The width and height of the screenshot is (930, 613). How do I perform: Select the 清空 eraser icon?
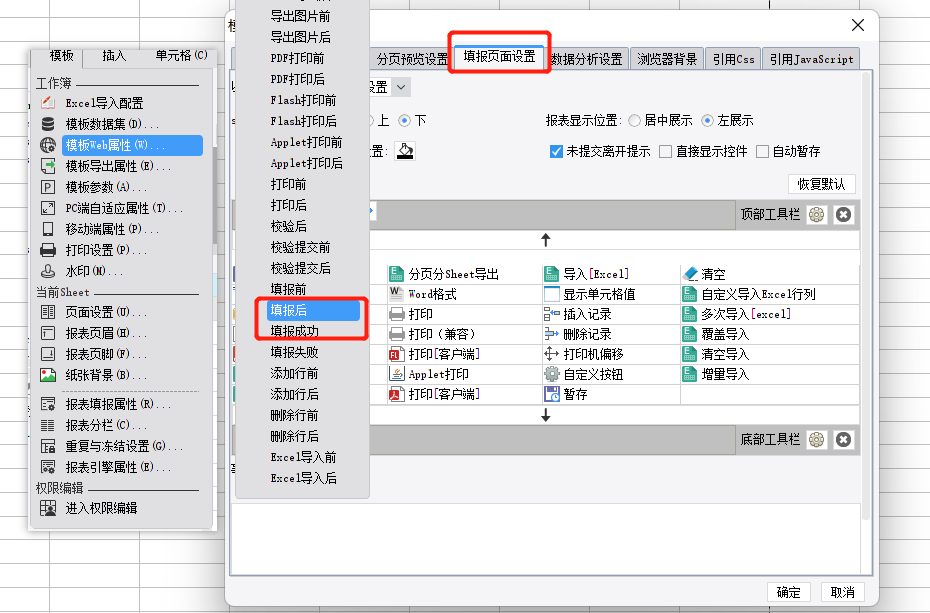click(x=690, y=274)
